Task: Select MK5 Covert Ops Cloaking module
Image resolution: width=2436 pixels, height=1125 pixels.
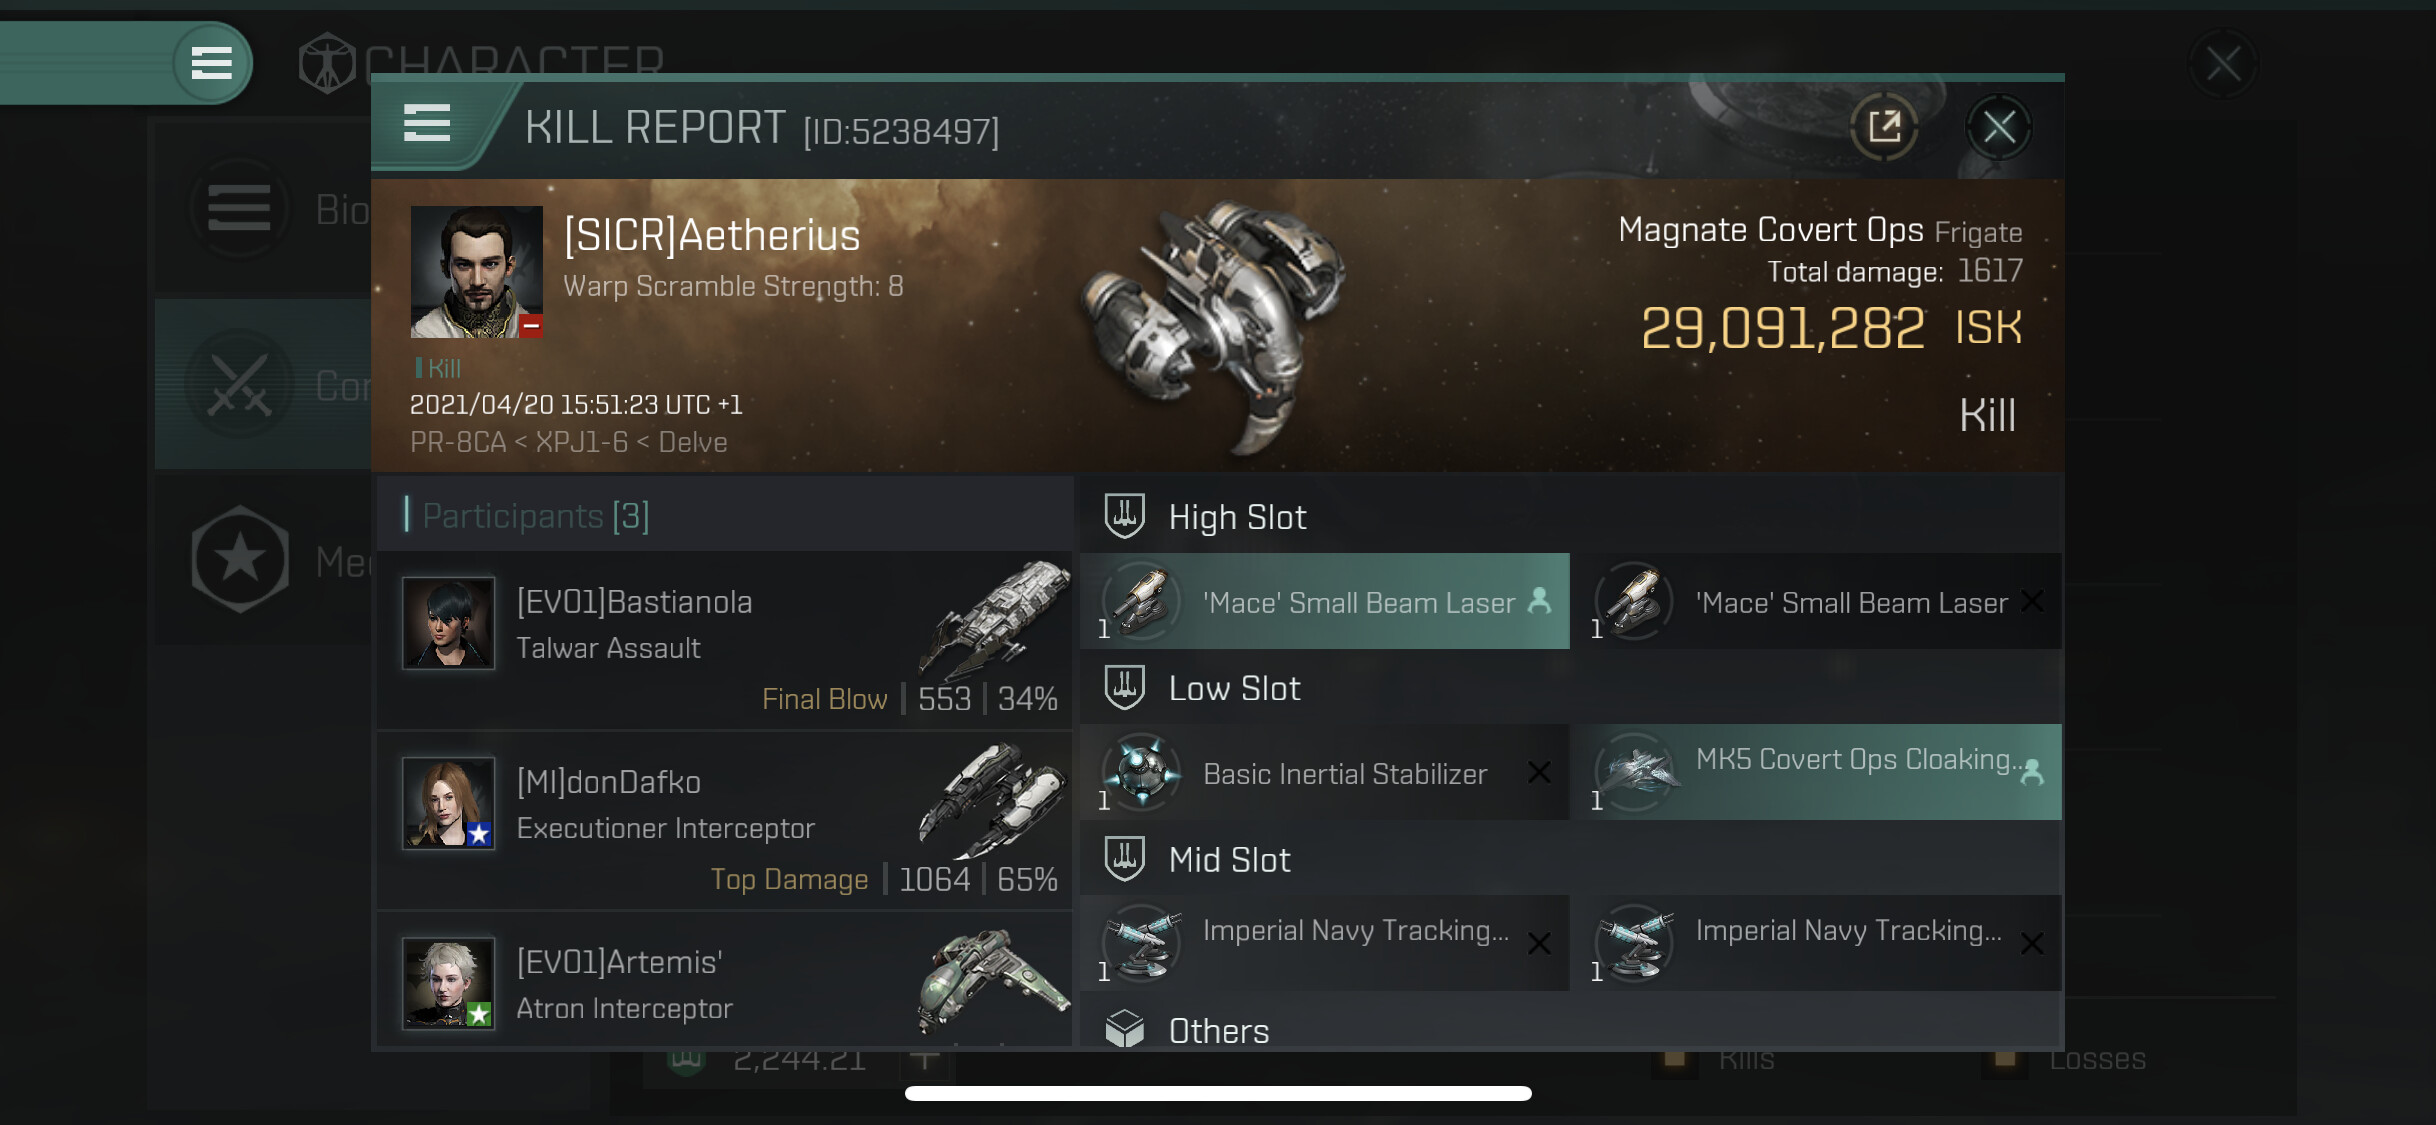Action: point(1817,772)
